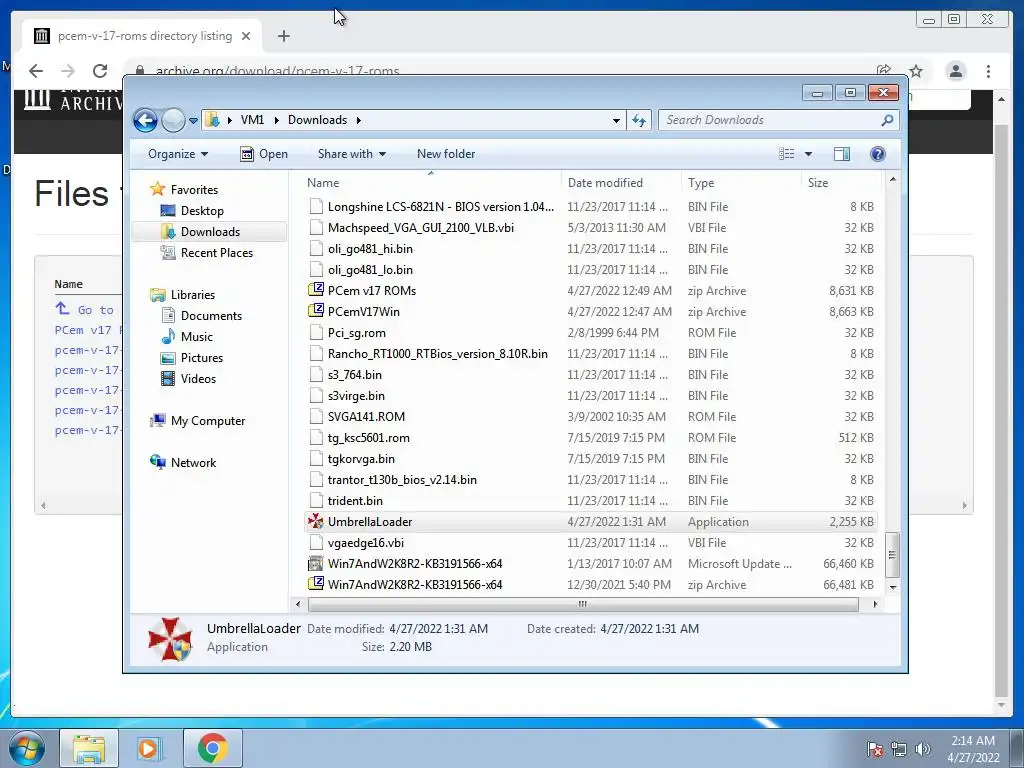Viewport: 1024px width, 768px height.
Task: Sort by Type column header
Action: tap(741, 183)
